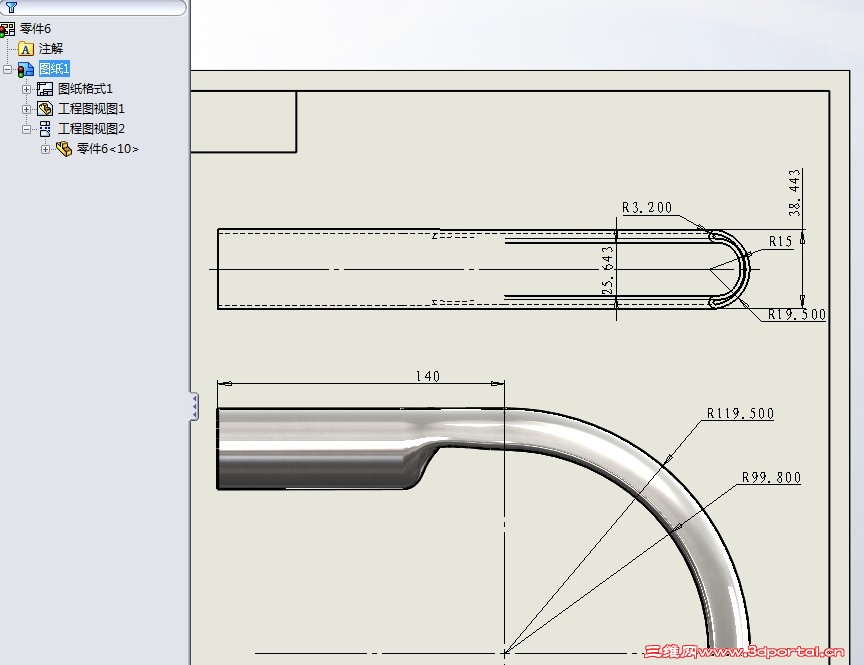Select the 零件6 root drawing icon
The image size is (864, 665).
pyautogui.click(x=7, y=29)
